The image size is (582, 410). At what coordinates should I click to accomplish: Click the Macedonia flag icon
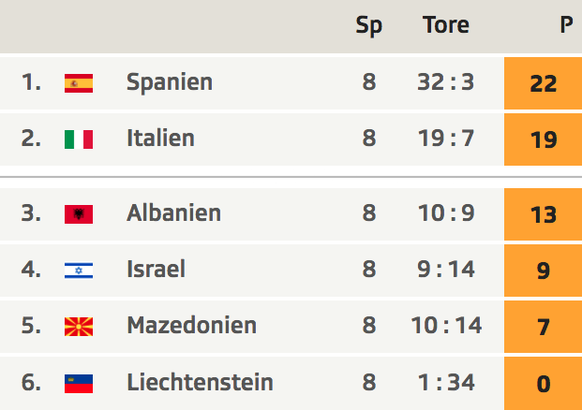click(x=79, y=327)
